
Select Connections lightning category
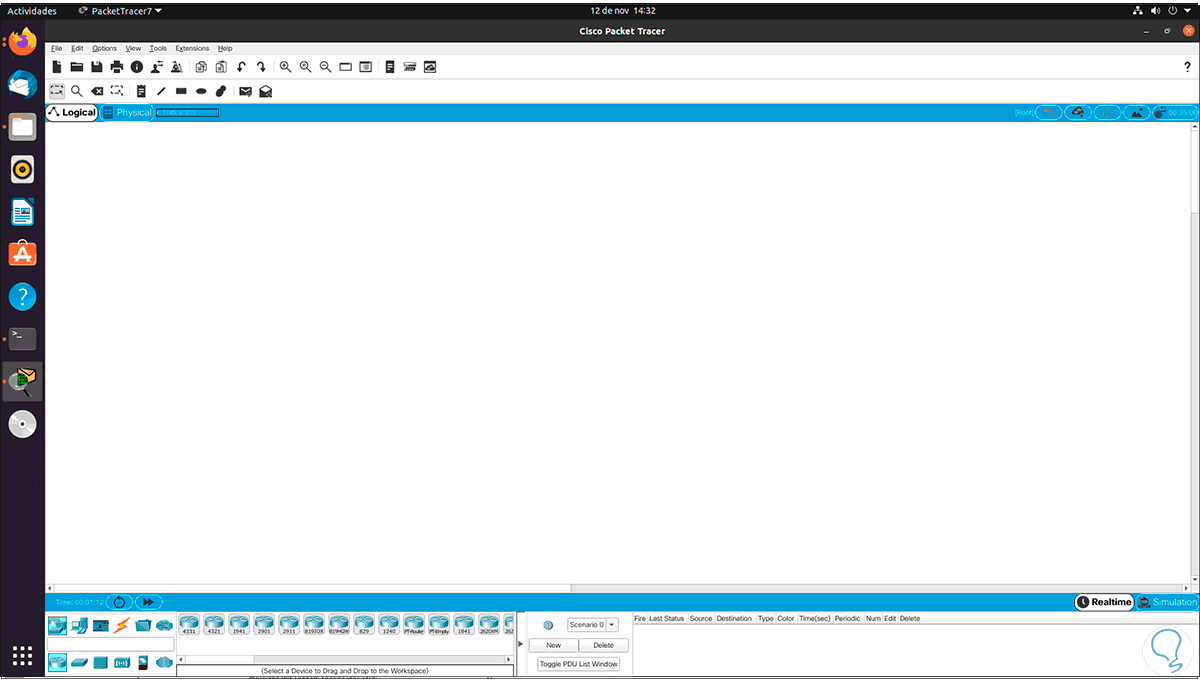[x=122, y=626]
